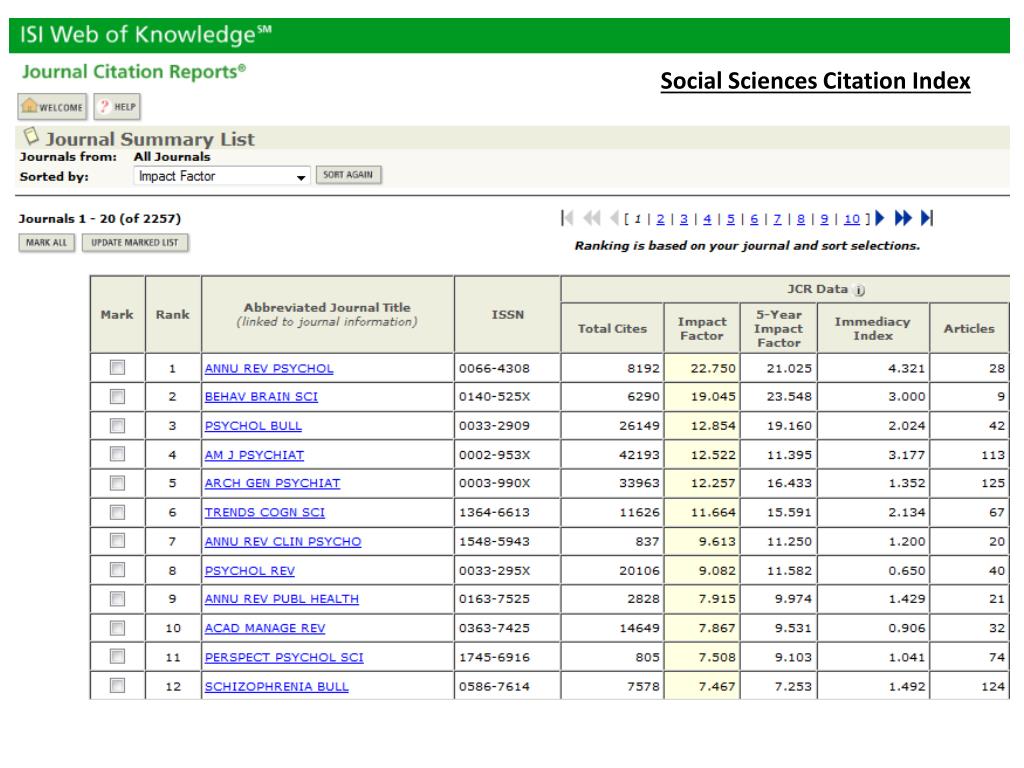Image resolution: width=1024 pixels, height=768 pixels.
Task: Open AM J PSYCHIAT journal link
Action: click(255, 455)
